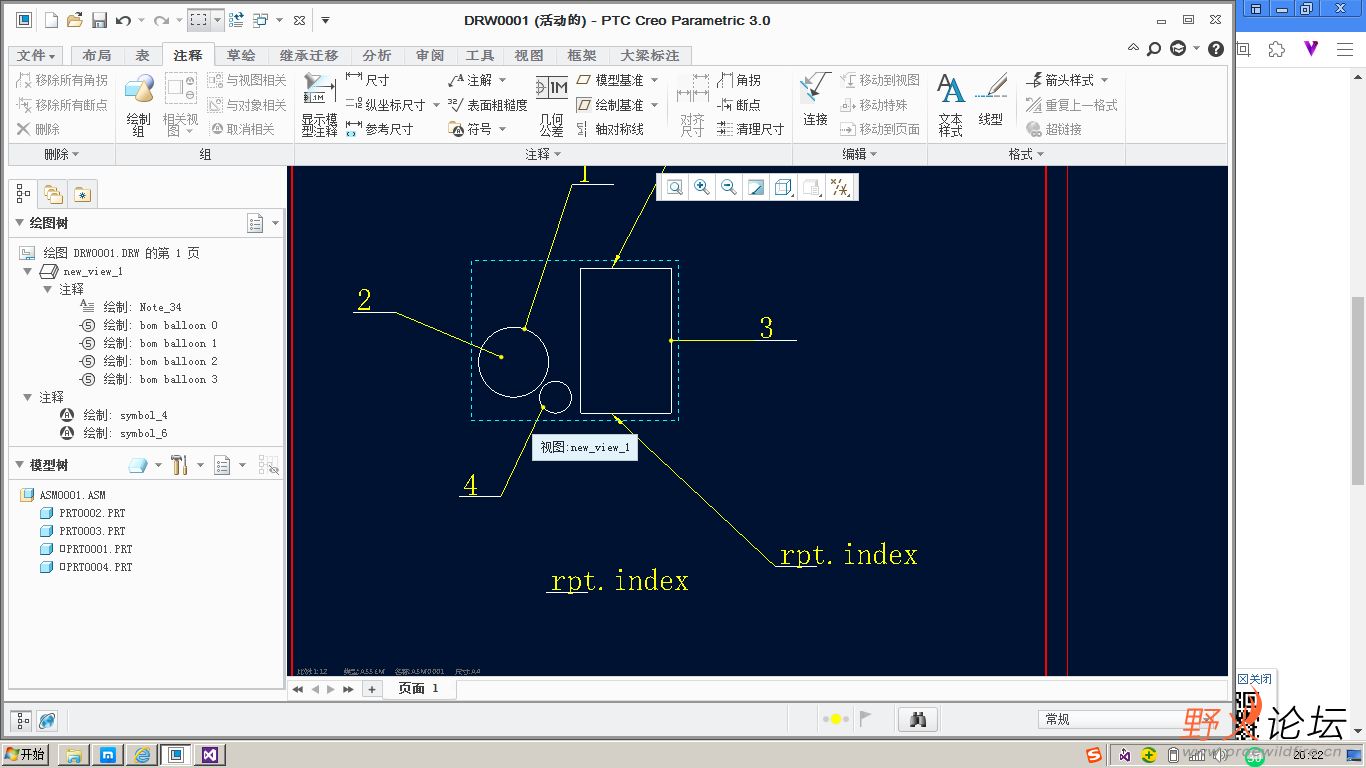Undo the last action
The image size is (1366, 768).
(x=123, y=20)
